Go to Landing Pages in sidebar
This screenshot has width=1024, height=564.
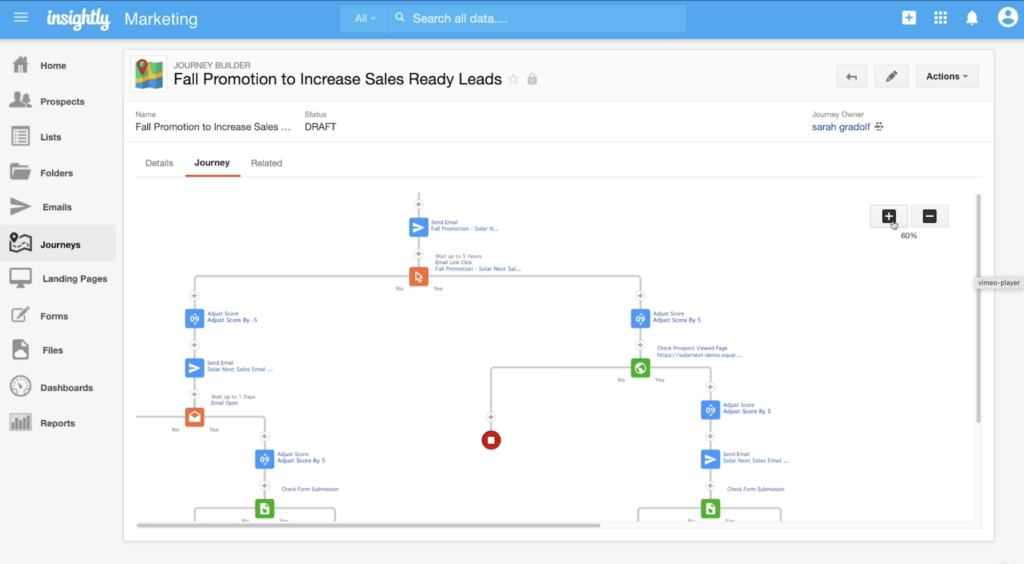click(x=74, y=279)
